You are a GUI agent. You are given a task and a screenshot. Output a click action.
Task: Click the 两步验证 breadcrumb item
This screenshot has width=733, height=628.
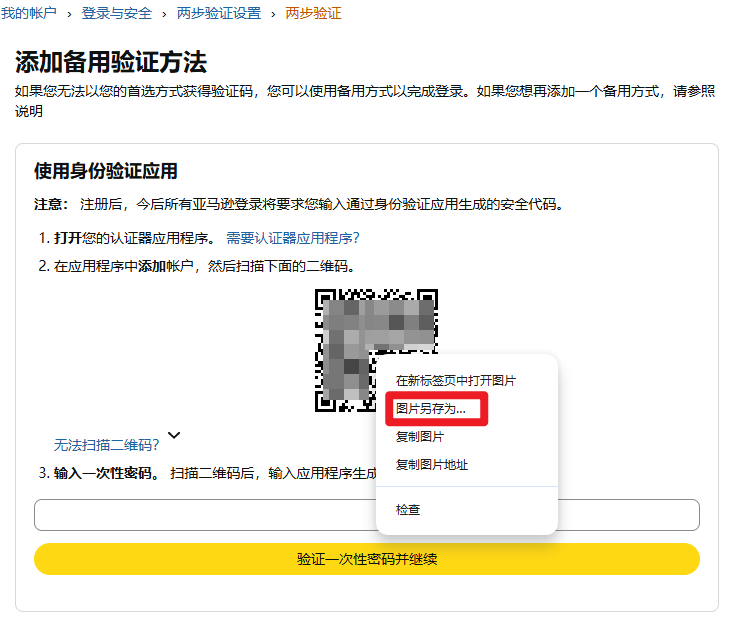[313, 13]
